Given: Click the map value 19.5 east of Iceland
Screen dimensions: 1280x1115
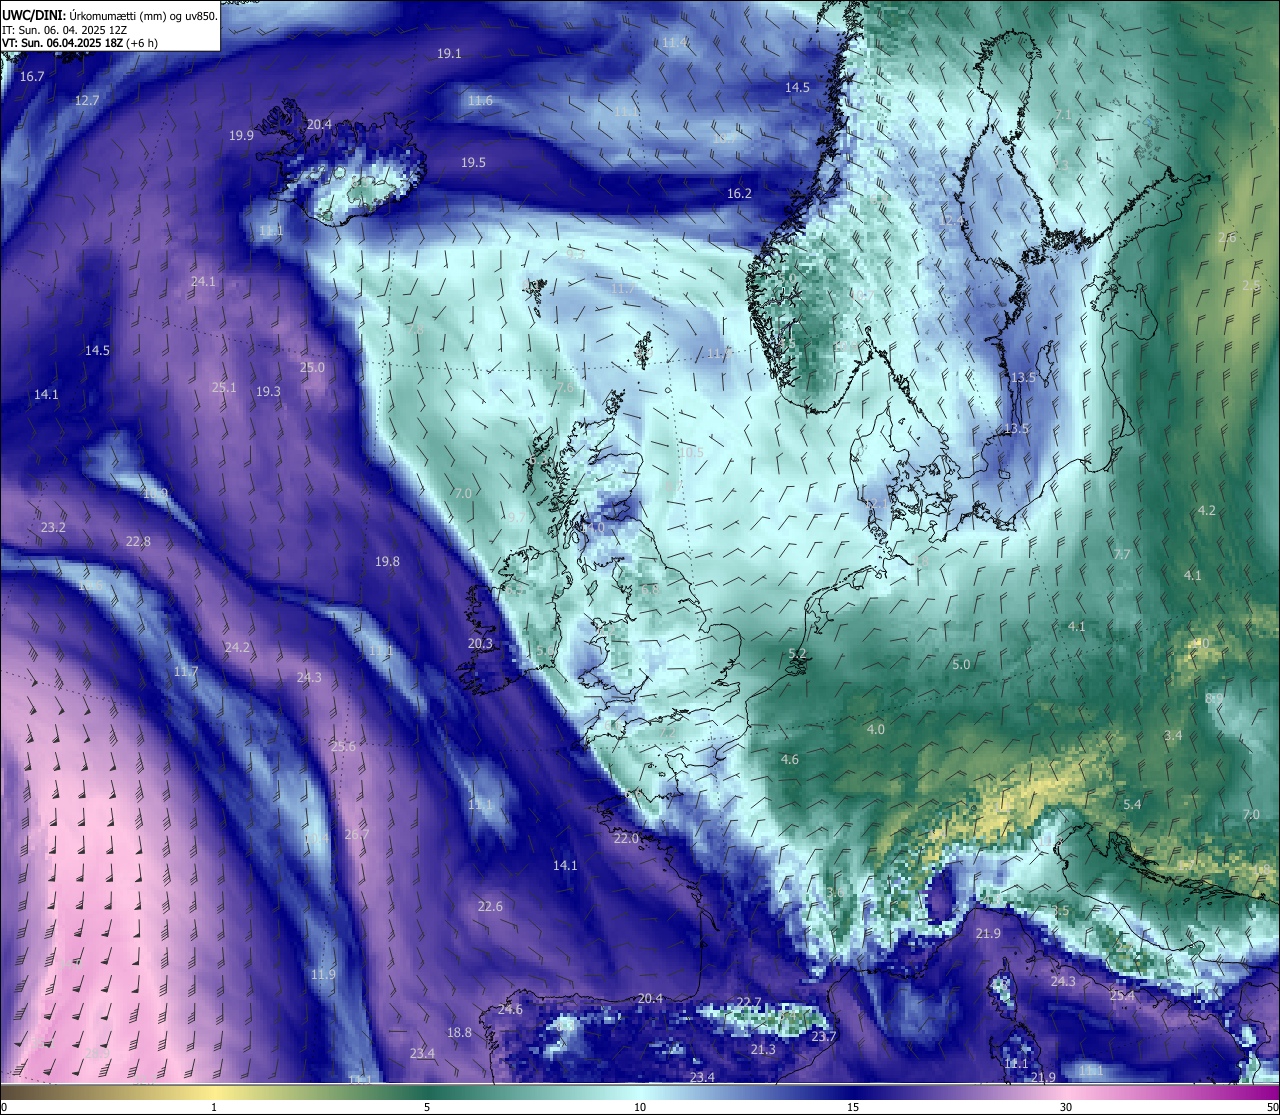Looking at the screenshot, I should click(x=473, y=163).
